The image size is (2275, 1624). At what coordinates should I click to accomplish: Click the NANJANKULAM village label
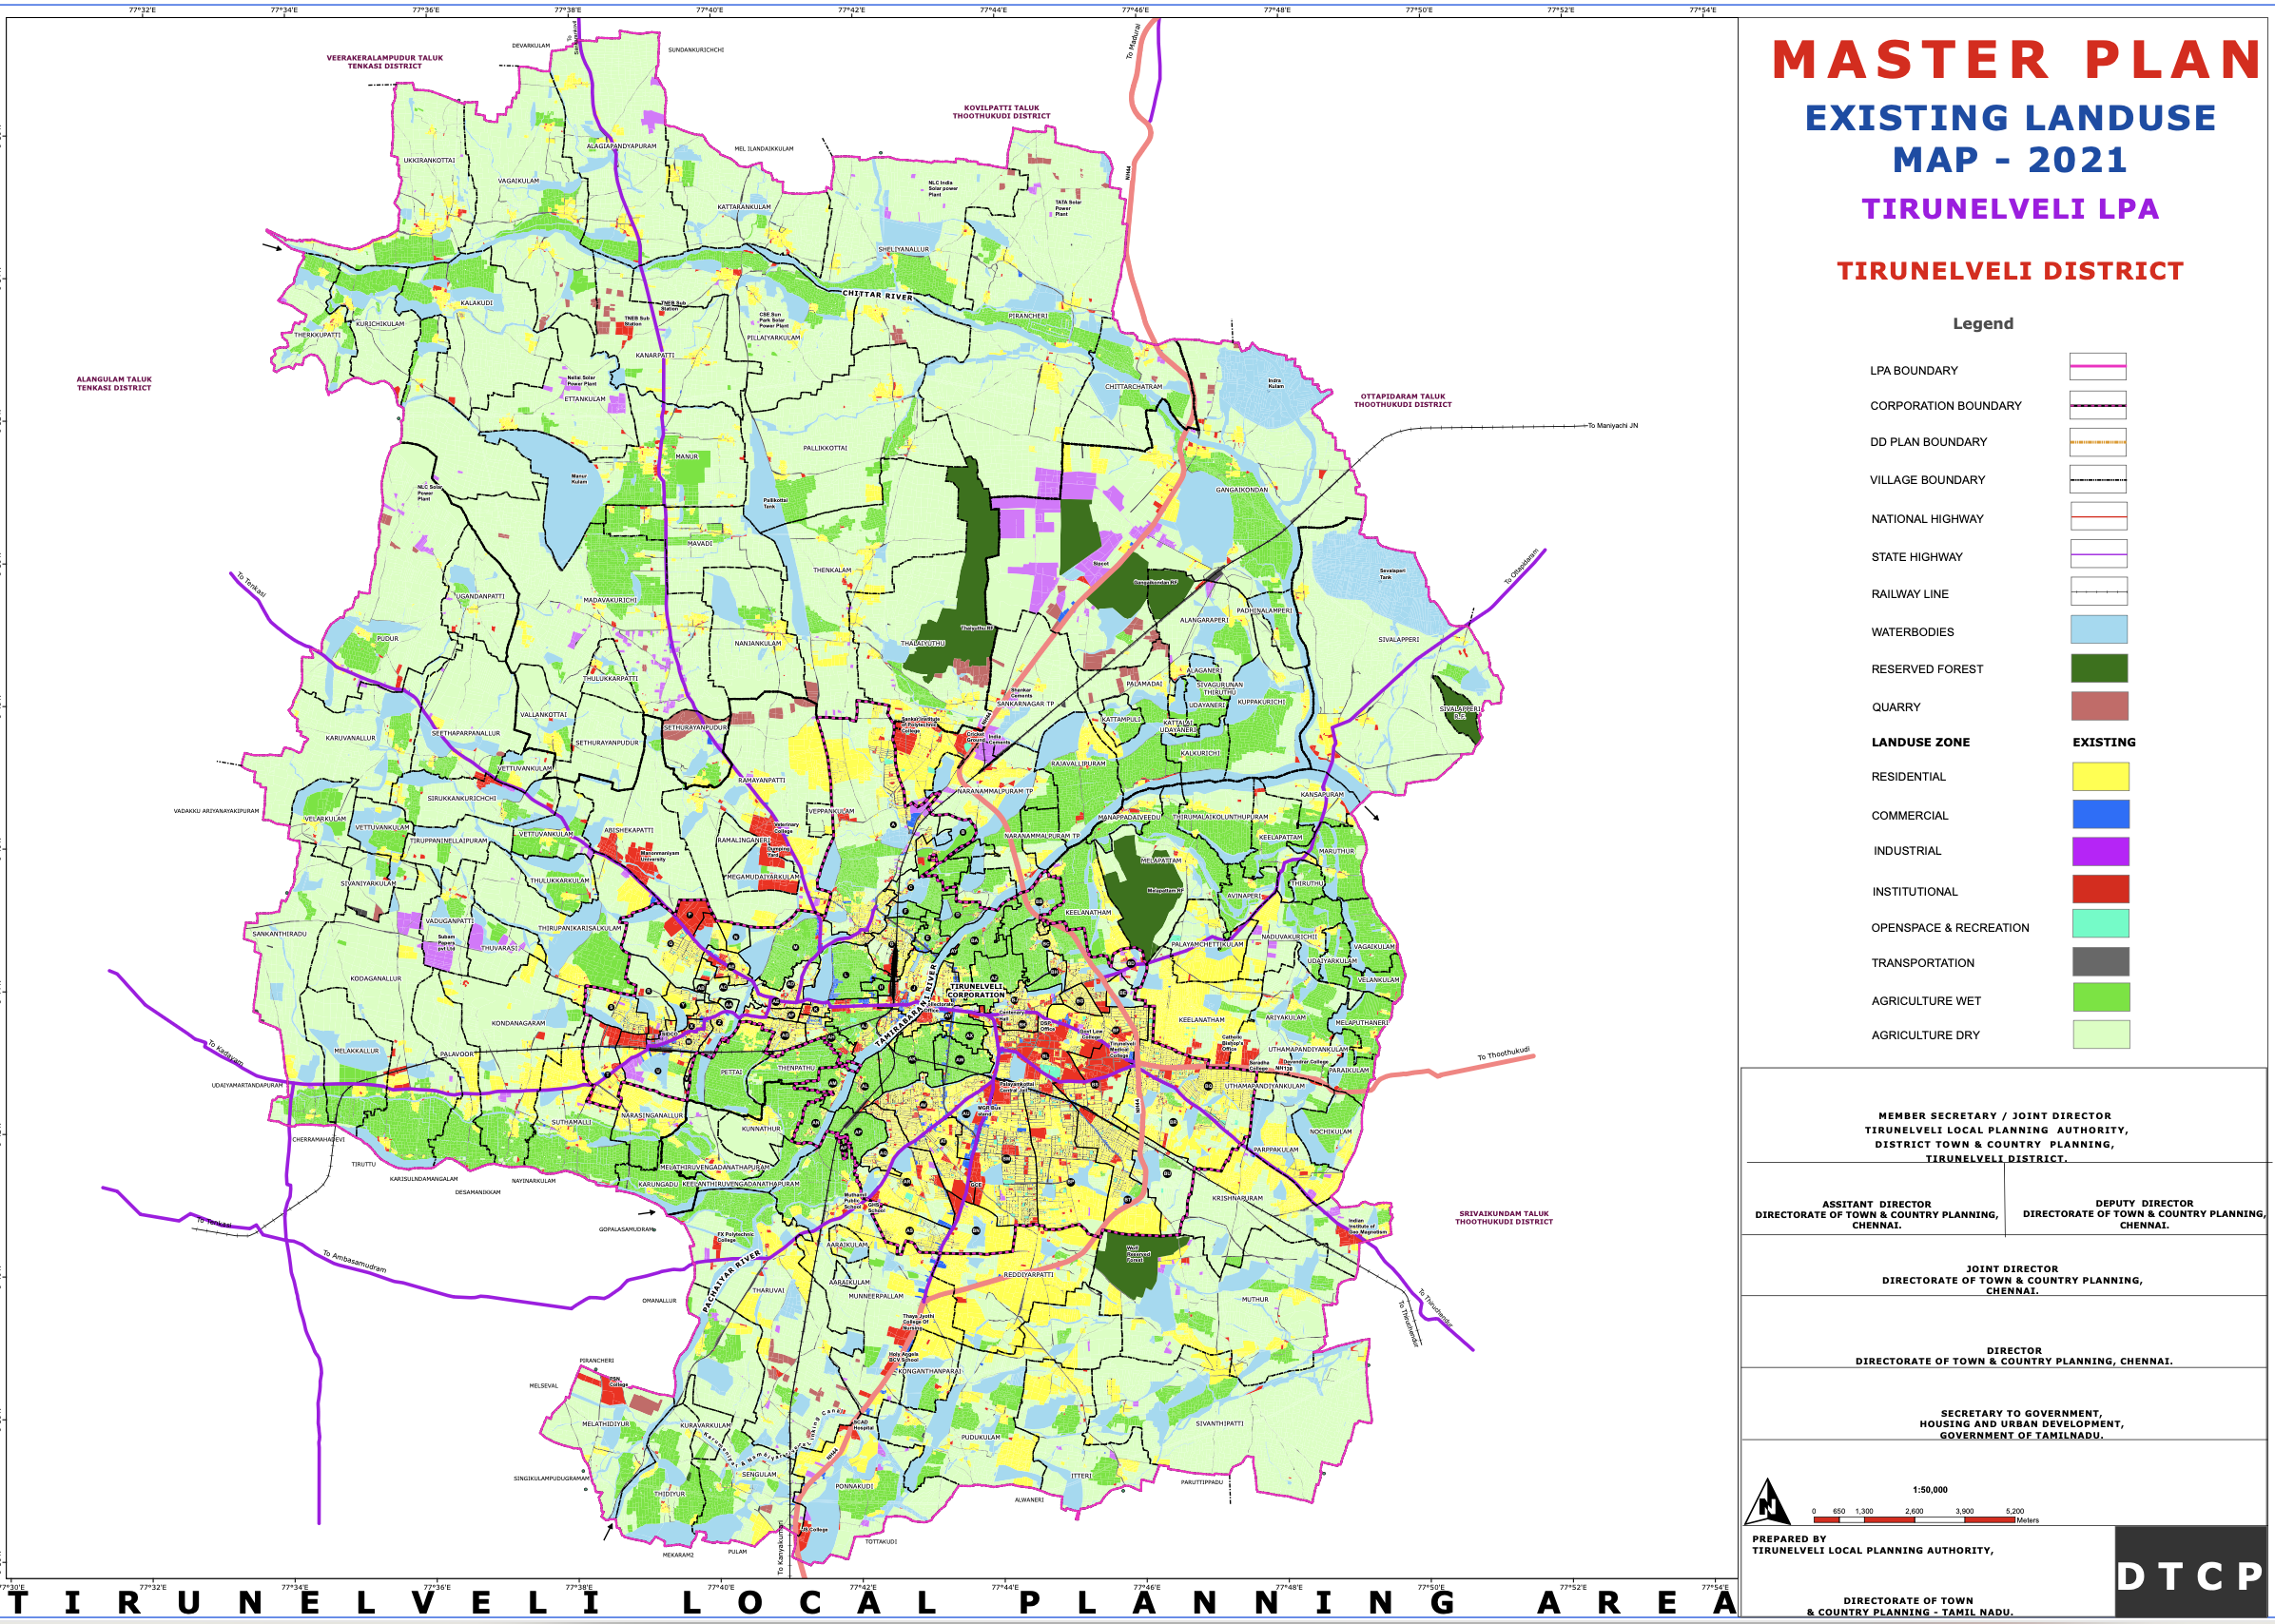758,643
